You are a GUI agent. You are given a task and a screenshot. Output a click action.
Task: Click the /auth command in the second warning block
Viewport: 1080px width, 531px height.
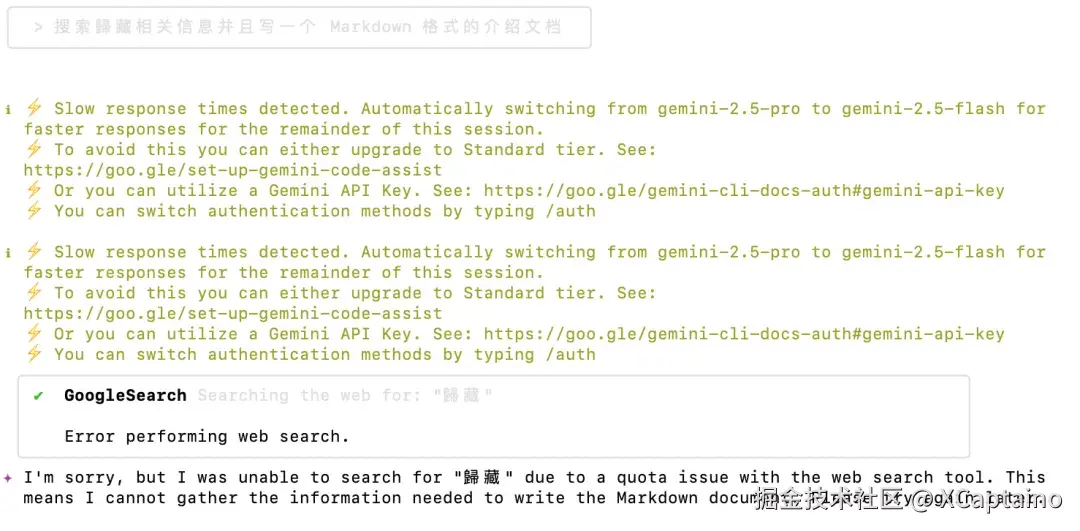click(570, 354)
